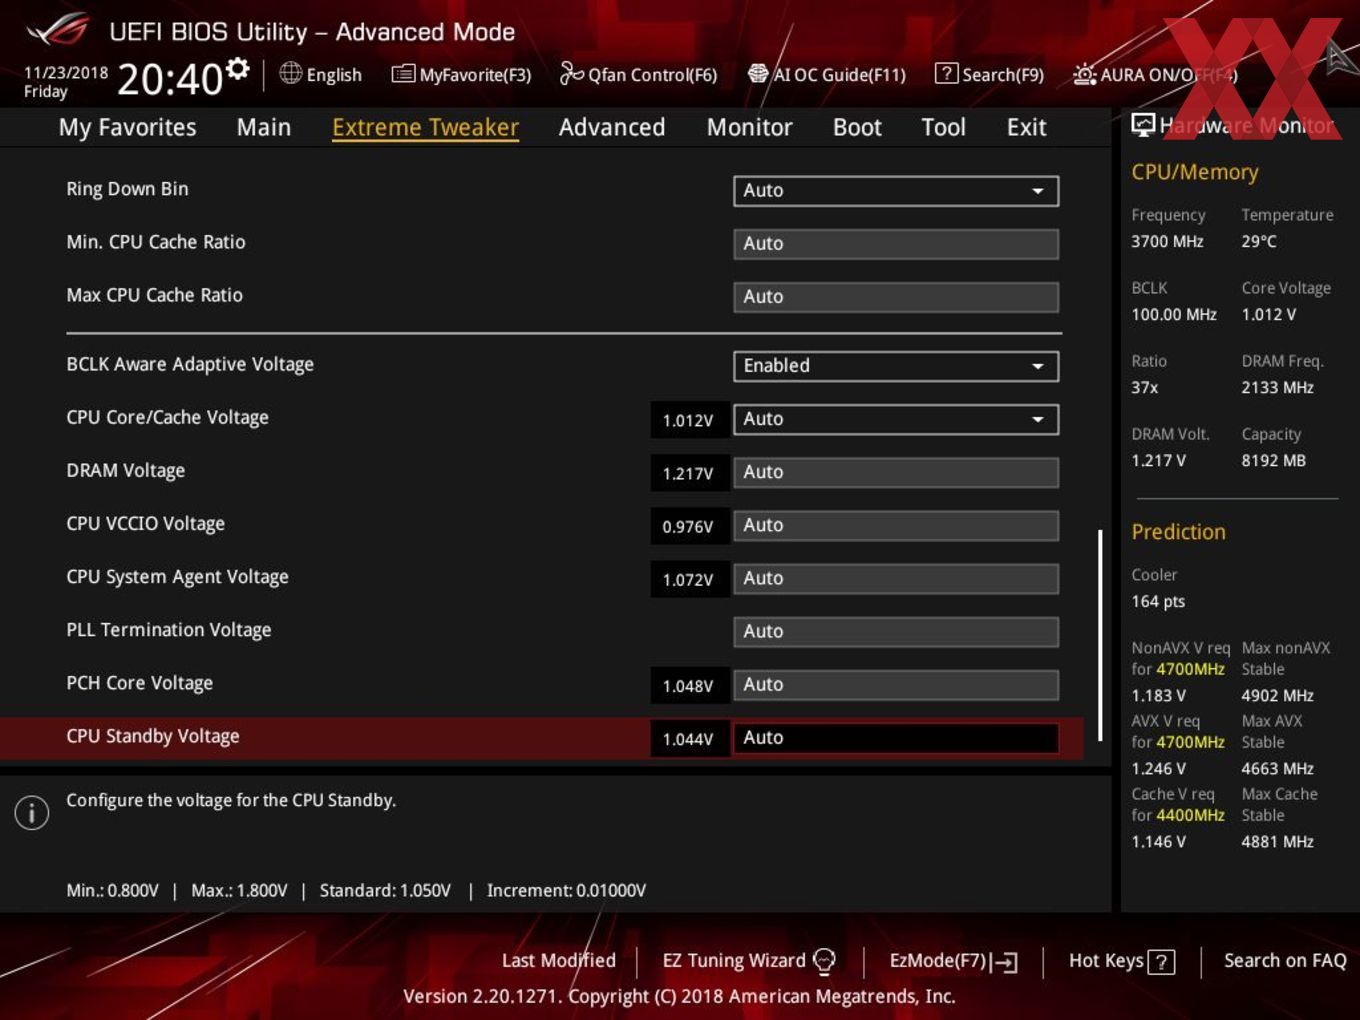Select Extreme Tweaker tab

425,127
